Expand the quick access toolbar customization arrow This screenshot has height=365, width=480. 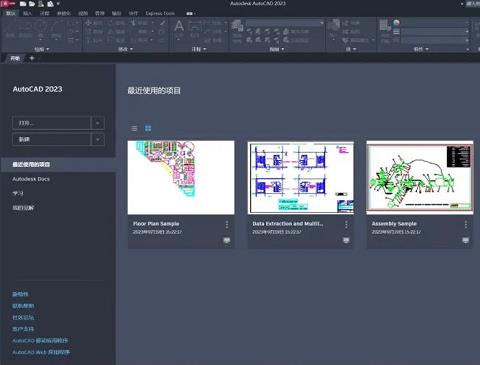58,4
